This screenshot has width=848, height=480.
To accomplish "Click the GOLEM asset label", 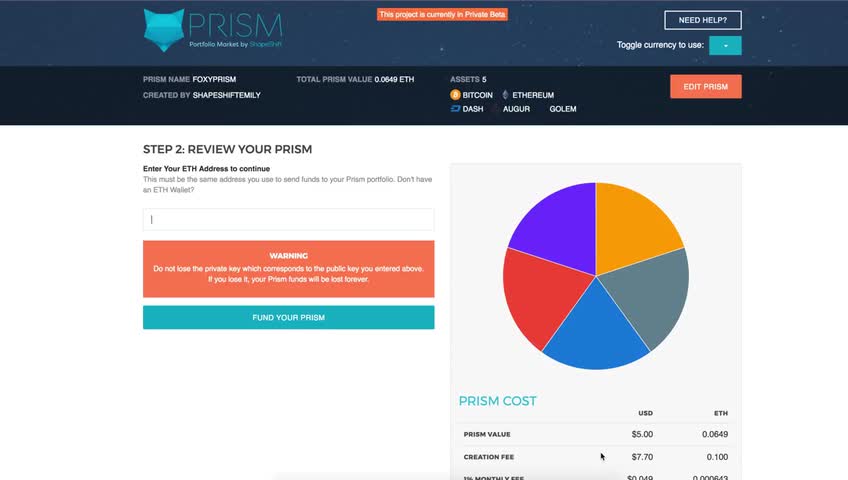I will (x=563, y=109).
